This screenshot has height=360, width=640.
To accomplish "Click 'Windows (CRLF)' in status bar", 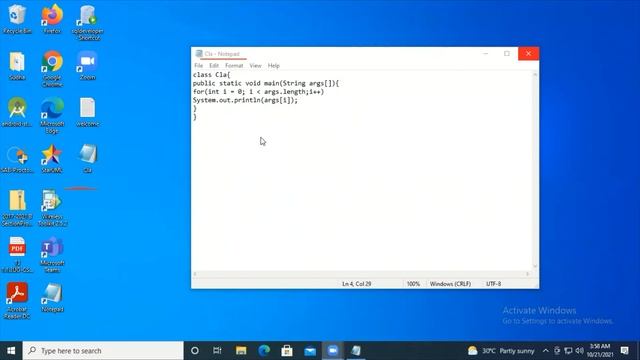I will [450, 284].
